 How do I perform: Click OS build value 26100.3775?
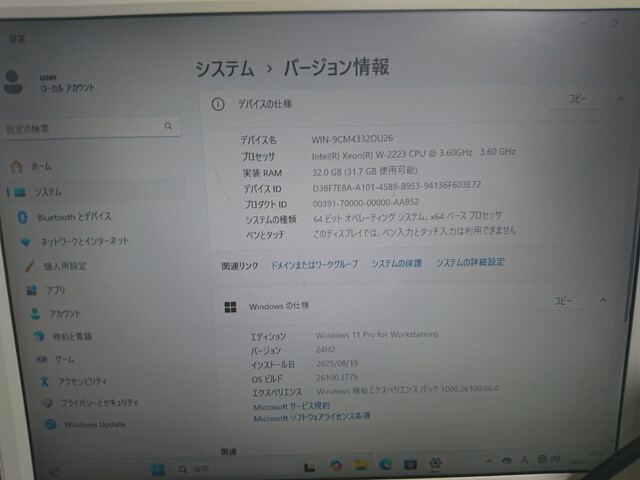[337, 377]
